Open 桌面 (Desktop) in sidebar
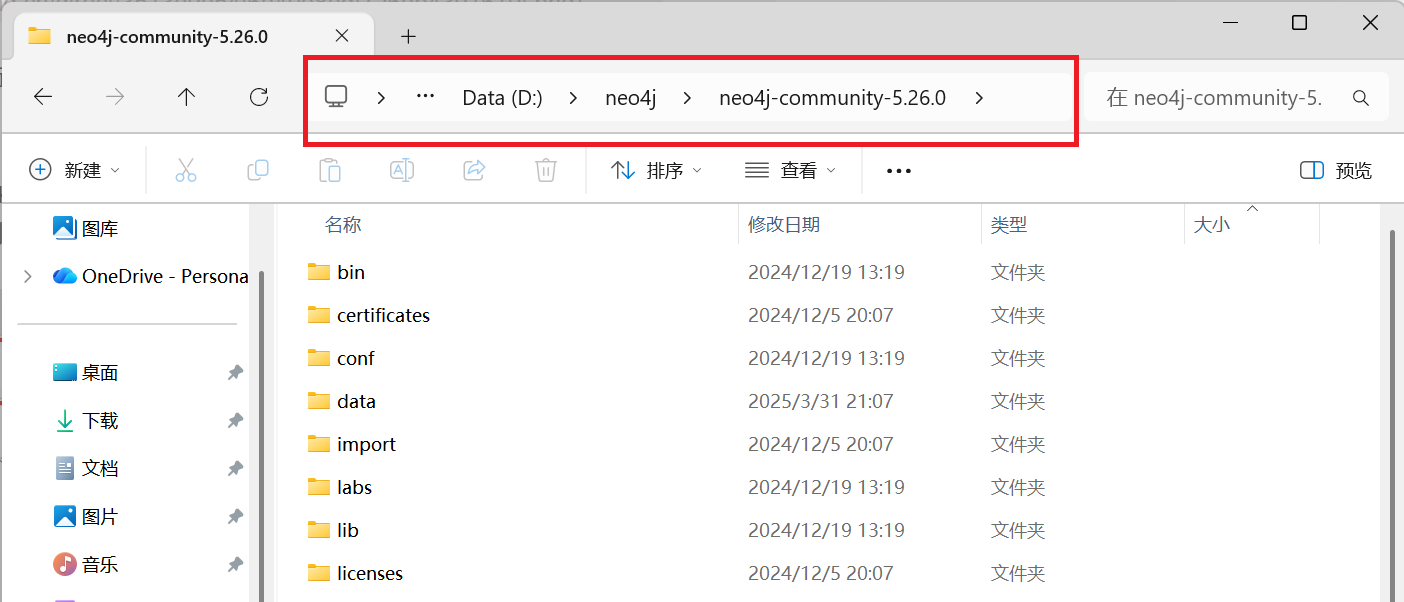Viewport: 1404px width, 602px height. (x=85, y=373)
